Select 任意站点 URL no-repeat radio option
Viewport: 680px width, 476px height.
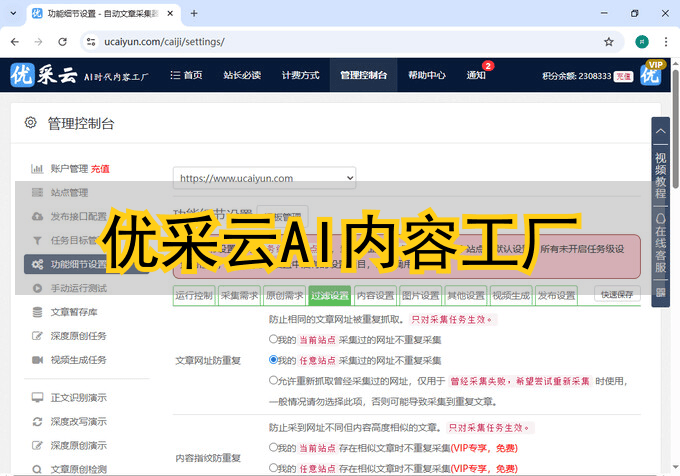coord(273,359)
